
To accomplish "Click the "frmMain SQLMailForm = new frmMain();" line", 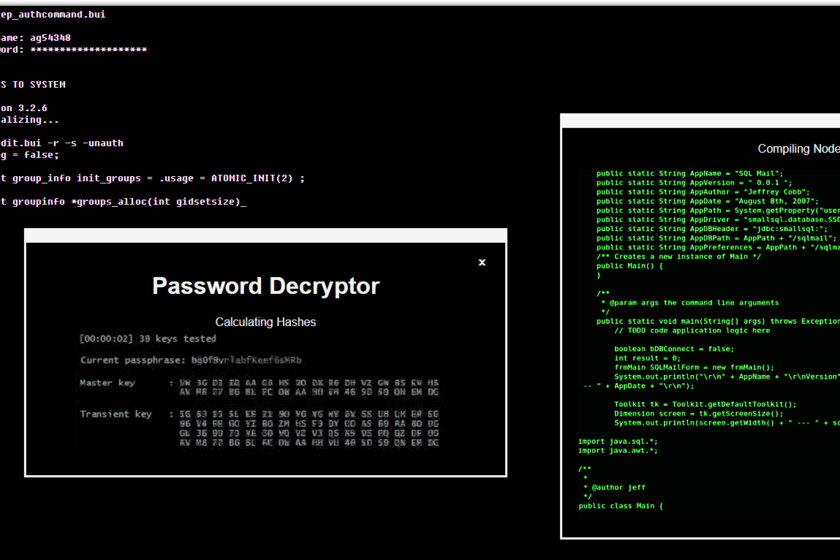I will coord(694,367).
